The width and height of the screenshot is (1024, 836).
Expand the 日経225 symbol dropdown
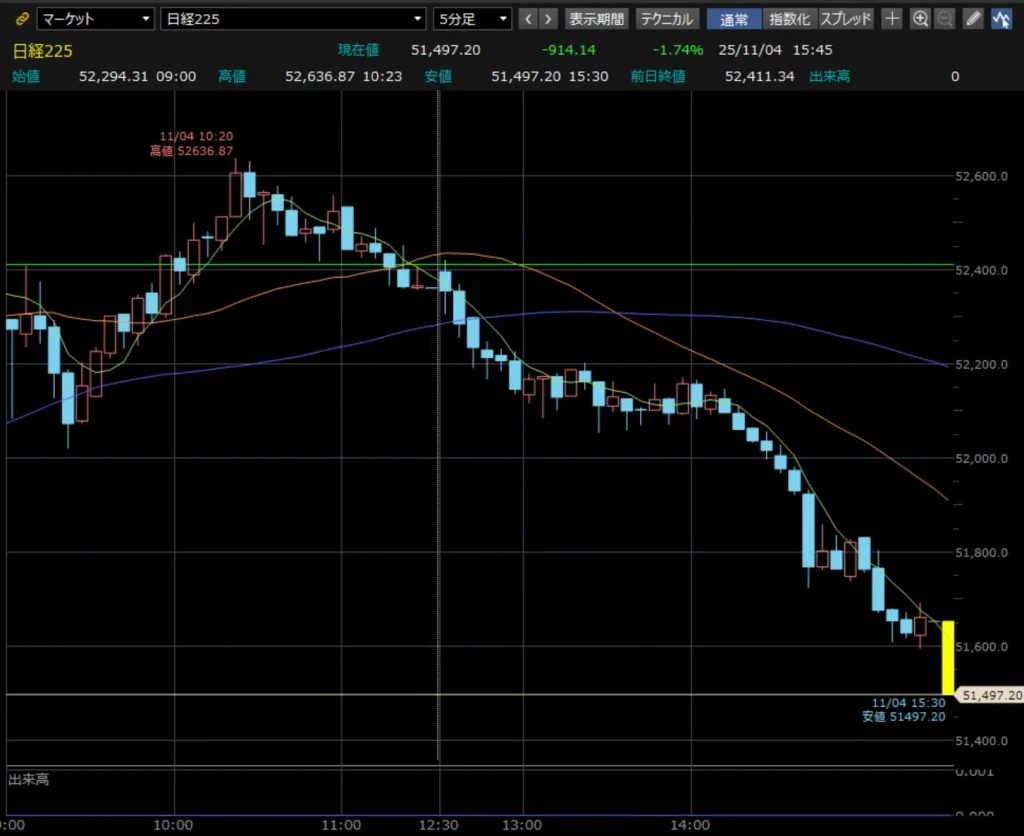click(293, 19)
